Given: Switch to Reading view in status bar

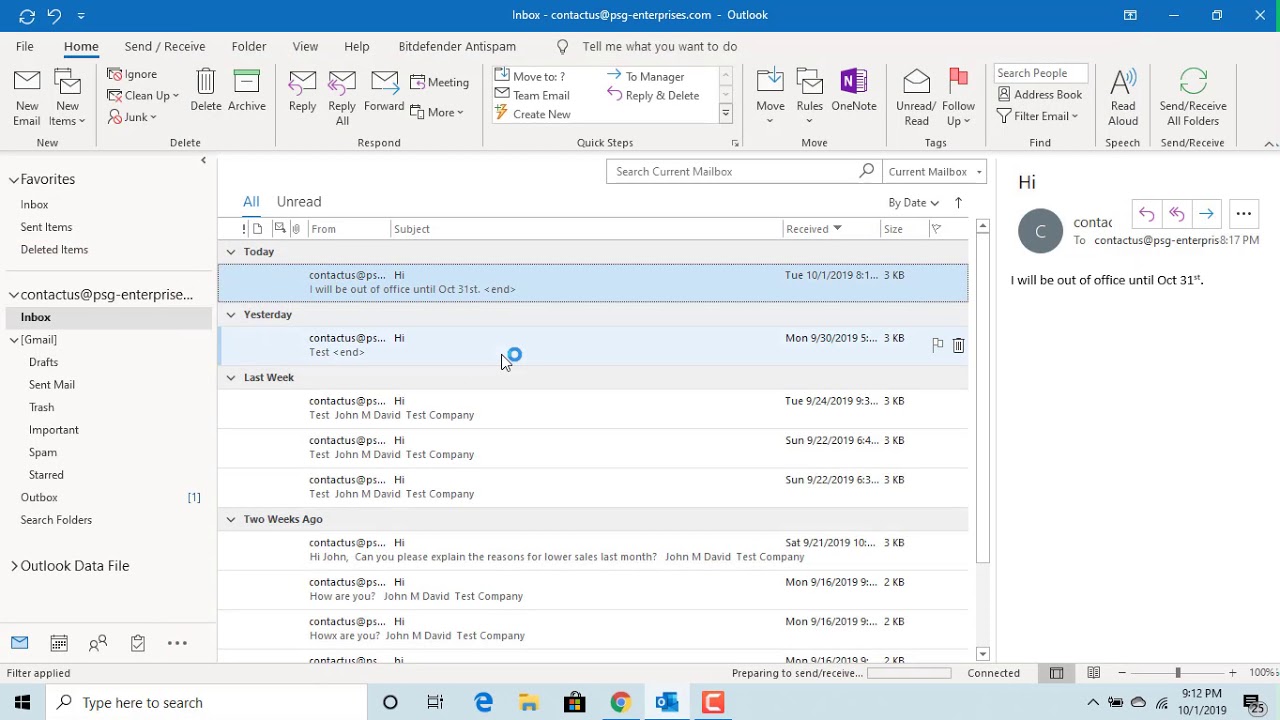Looking at the screenshot, I should (x=1094, y=673).
